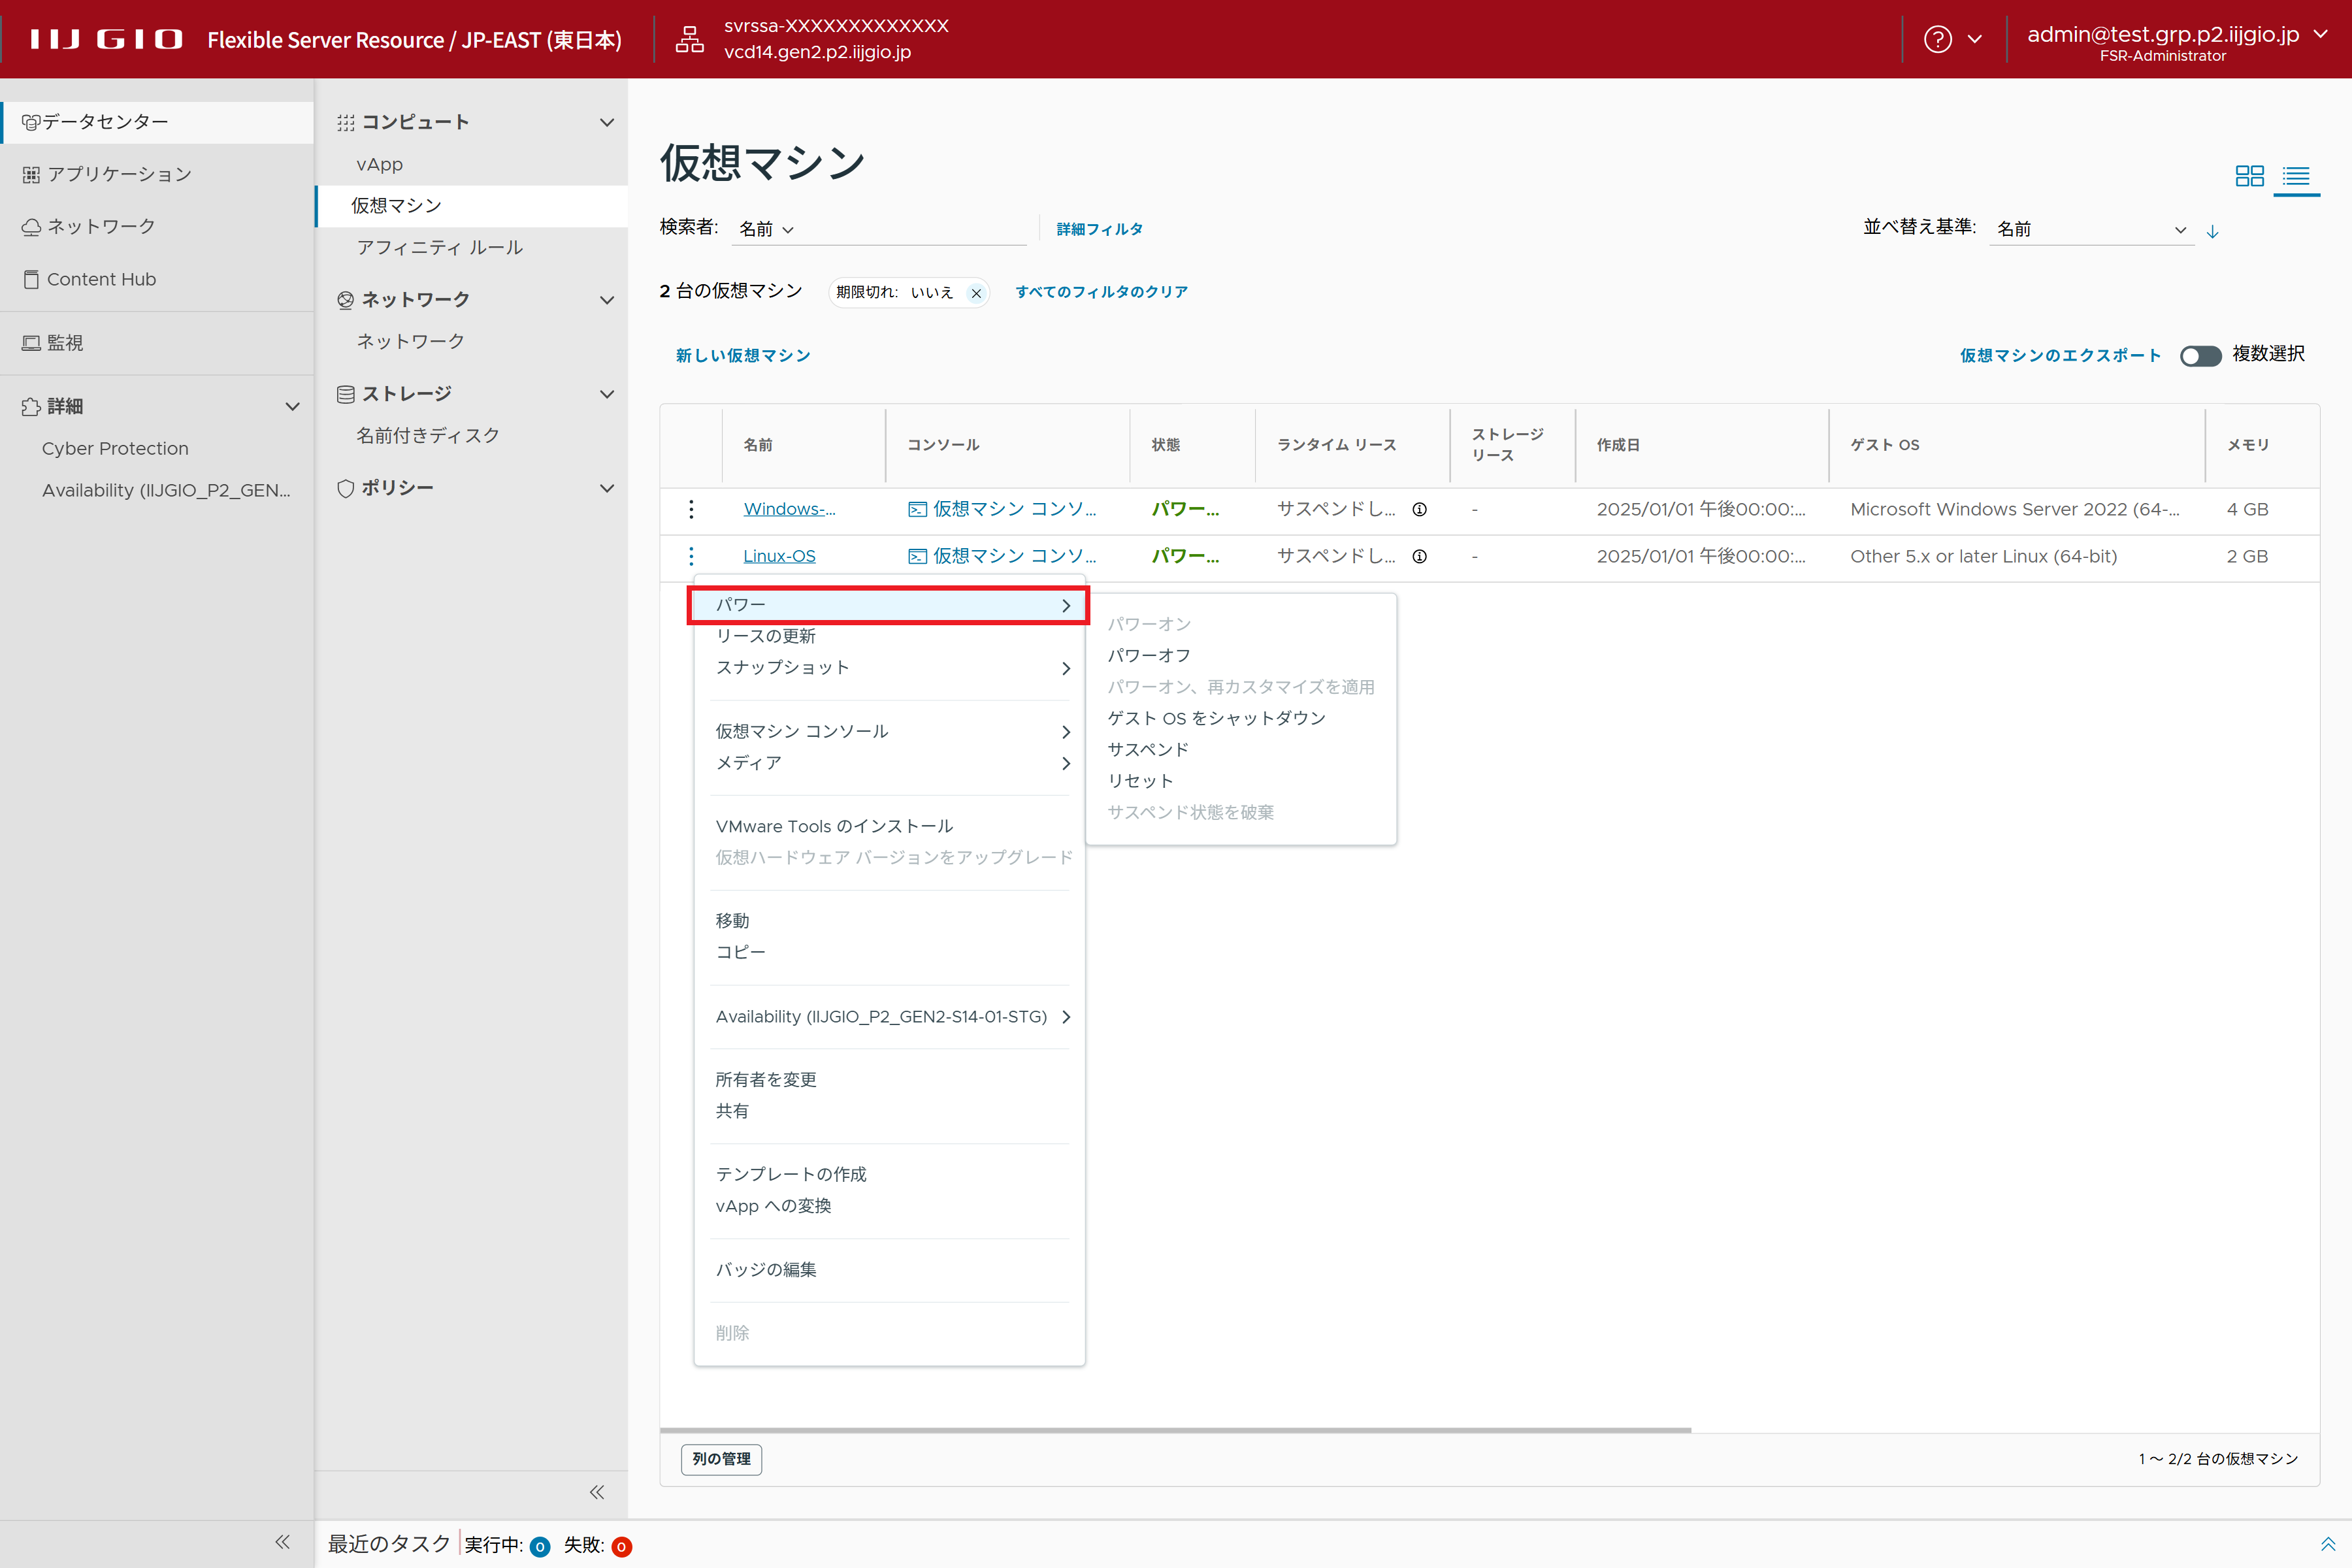The height and width of the screenshot is (1568, 2352).
Task: Click the 列の管理 button
Action: (721, 1459)
